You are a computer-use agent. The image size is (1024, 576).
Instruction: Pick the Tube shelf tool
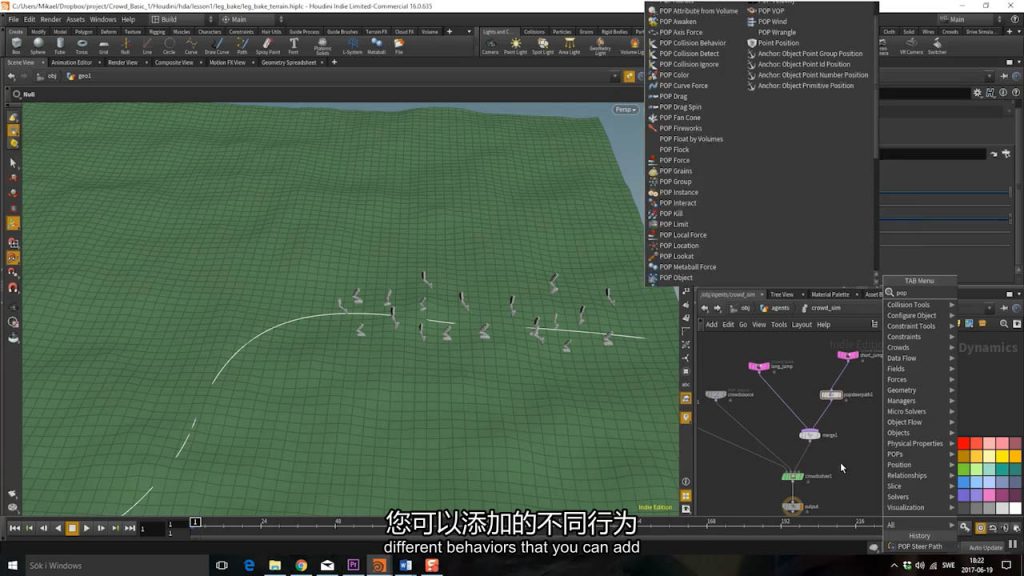pyautogui.click(x=60, y=45)
